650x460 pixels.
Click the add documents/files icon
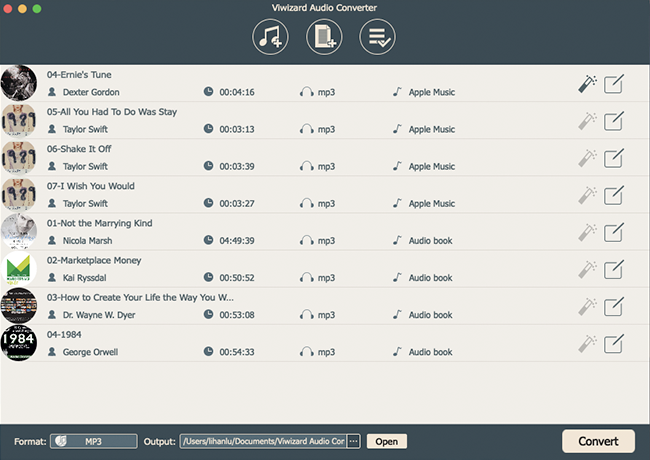[324, 37]
